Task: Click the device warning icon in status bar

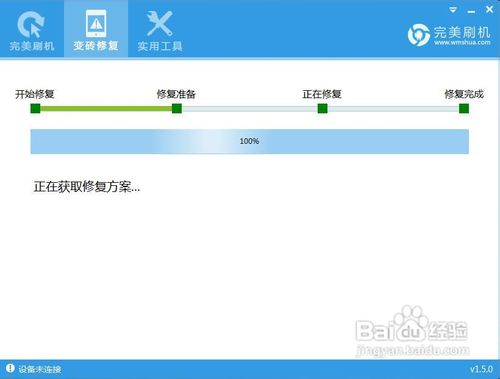Action: click(x=10, y=368)
